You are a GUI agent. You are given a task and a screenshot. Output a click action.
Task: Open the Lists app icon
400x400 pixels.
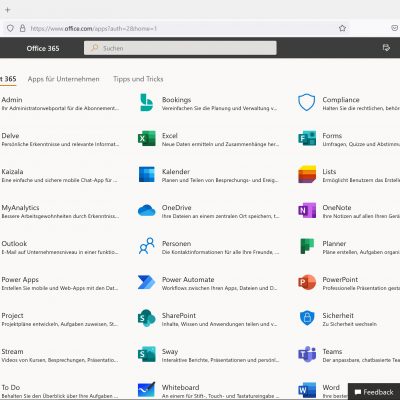(x=307, y=174)
